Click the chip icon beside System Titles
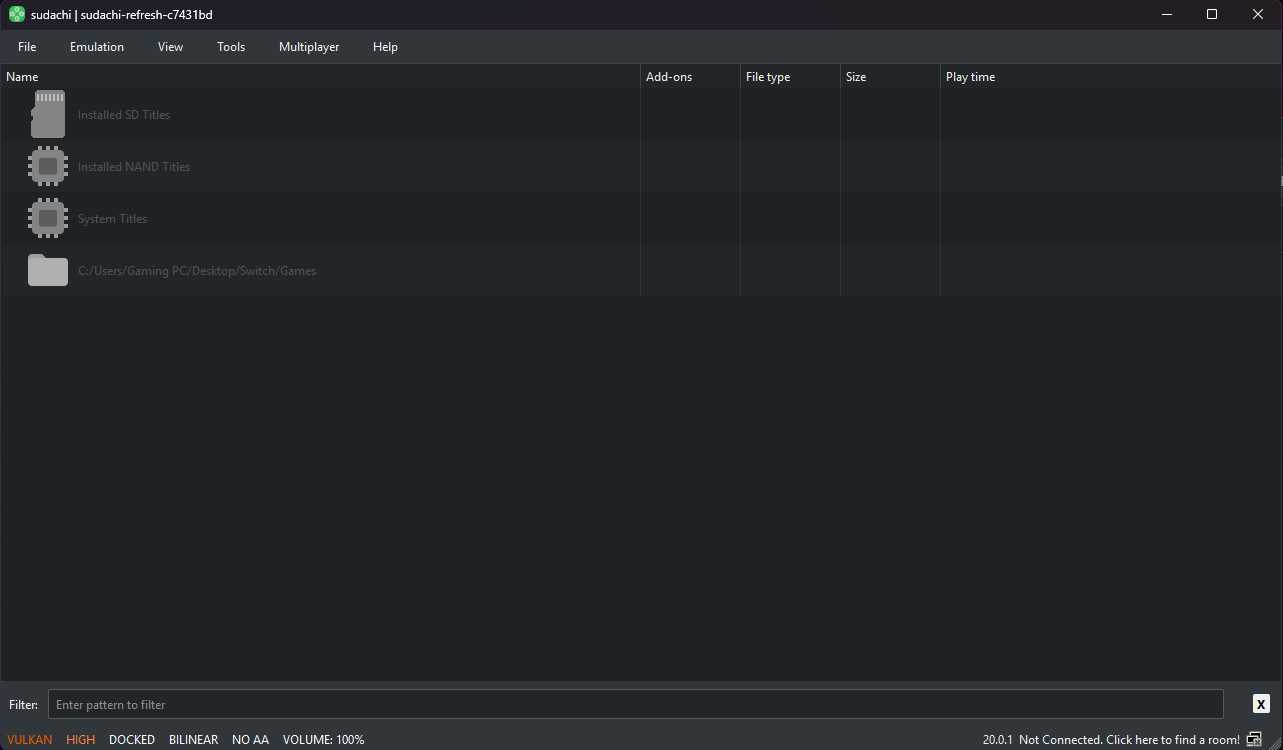Image resolution: width=1283 pixels, height=750 pixels. [x=48, y=218]
